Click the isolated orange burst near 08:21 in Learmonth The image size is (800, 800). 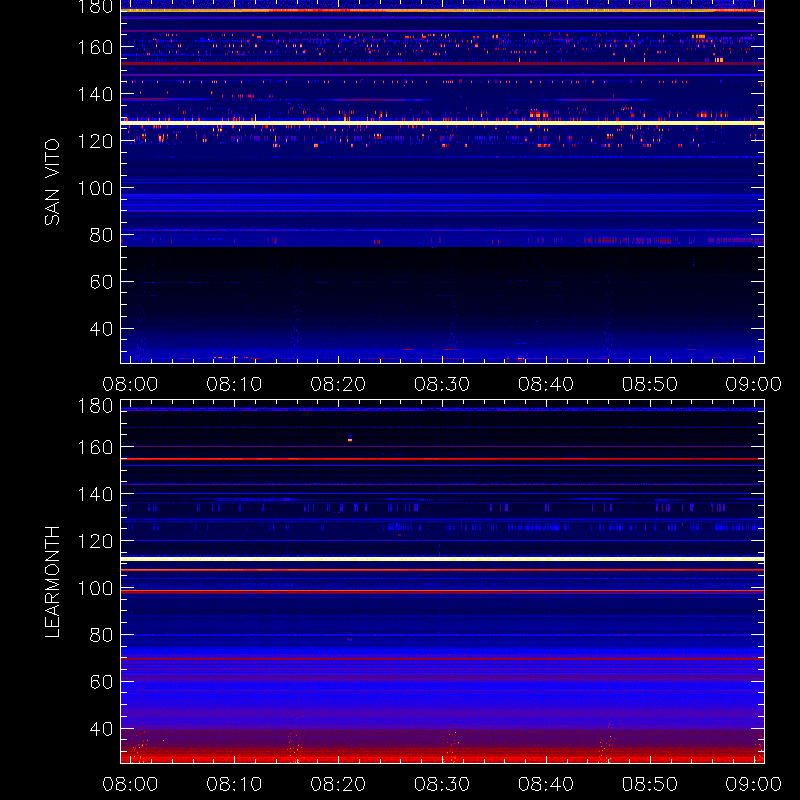tap(349, 438)
